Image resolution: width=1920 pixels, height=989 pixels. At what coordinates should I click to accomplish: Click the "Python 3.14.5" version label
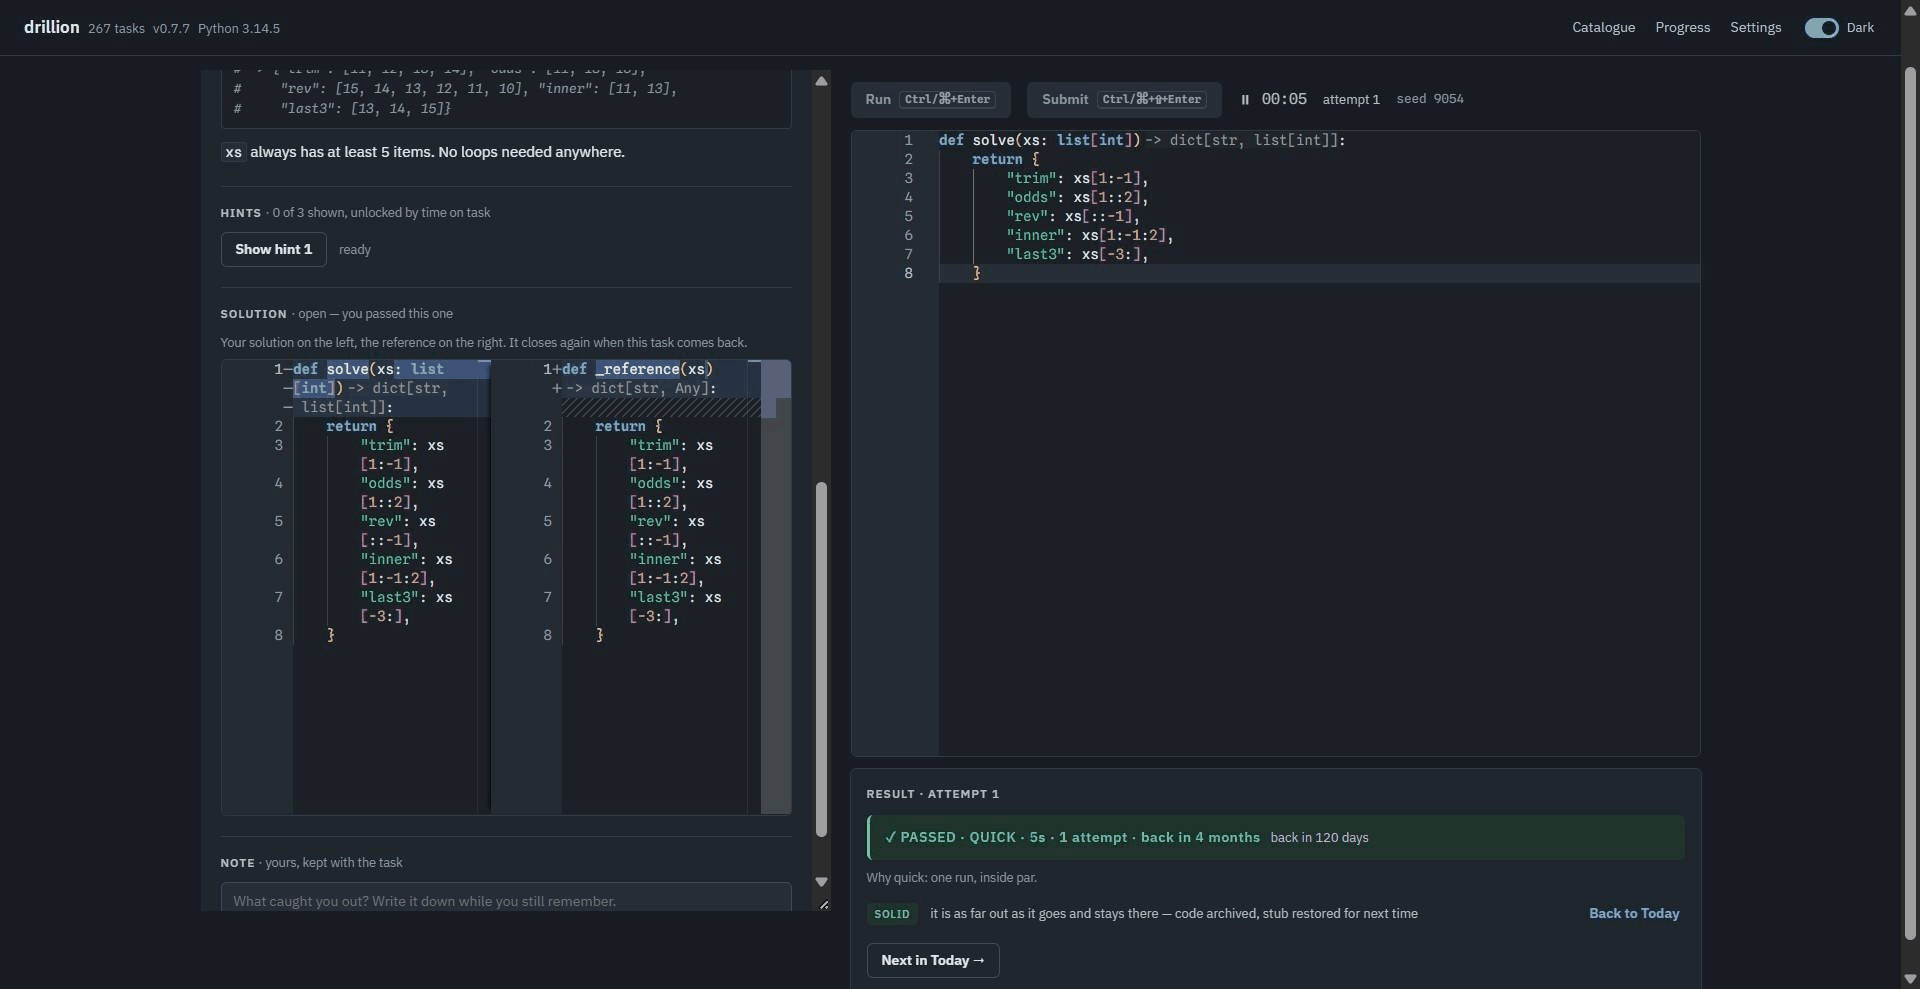(239, 29)
